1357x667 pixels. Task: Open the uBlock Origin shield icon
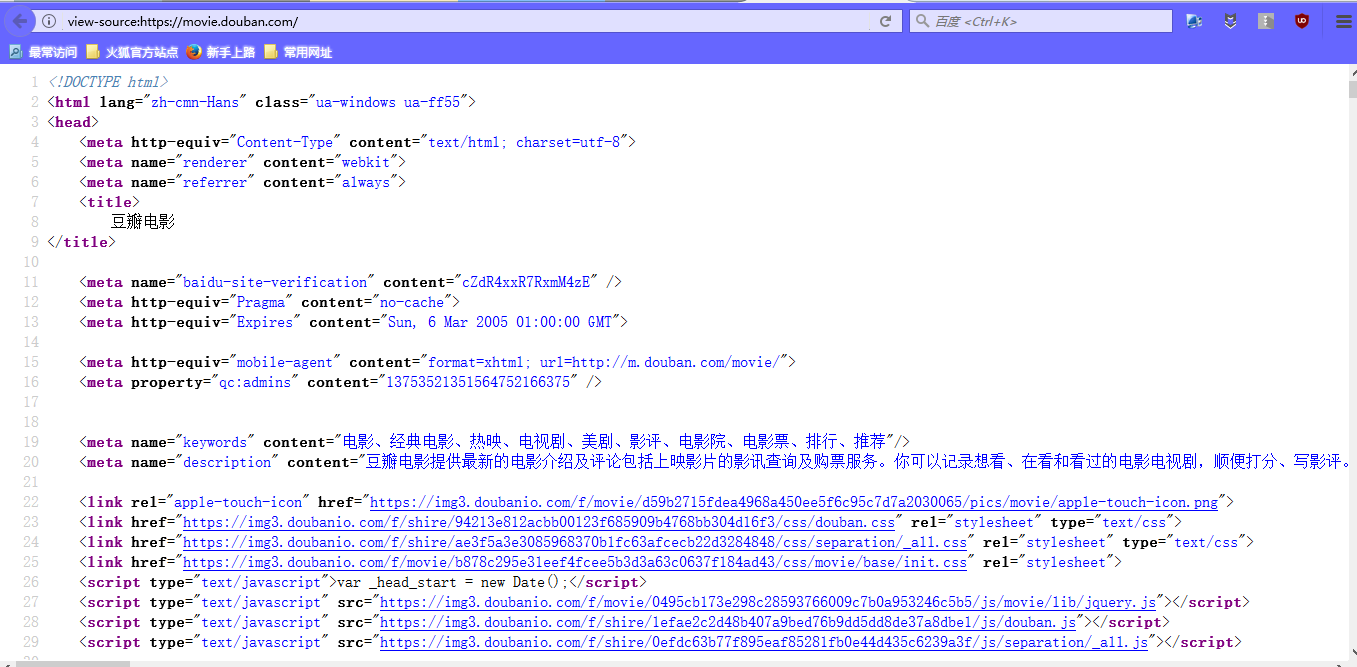[x=1301, y=21]
